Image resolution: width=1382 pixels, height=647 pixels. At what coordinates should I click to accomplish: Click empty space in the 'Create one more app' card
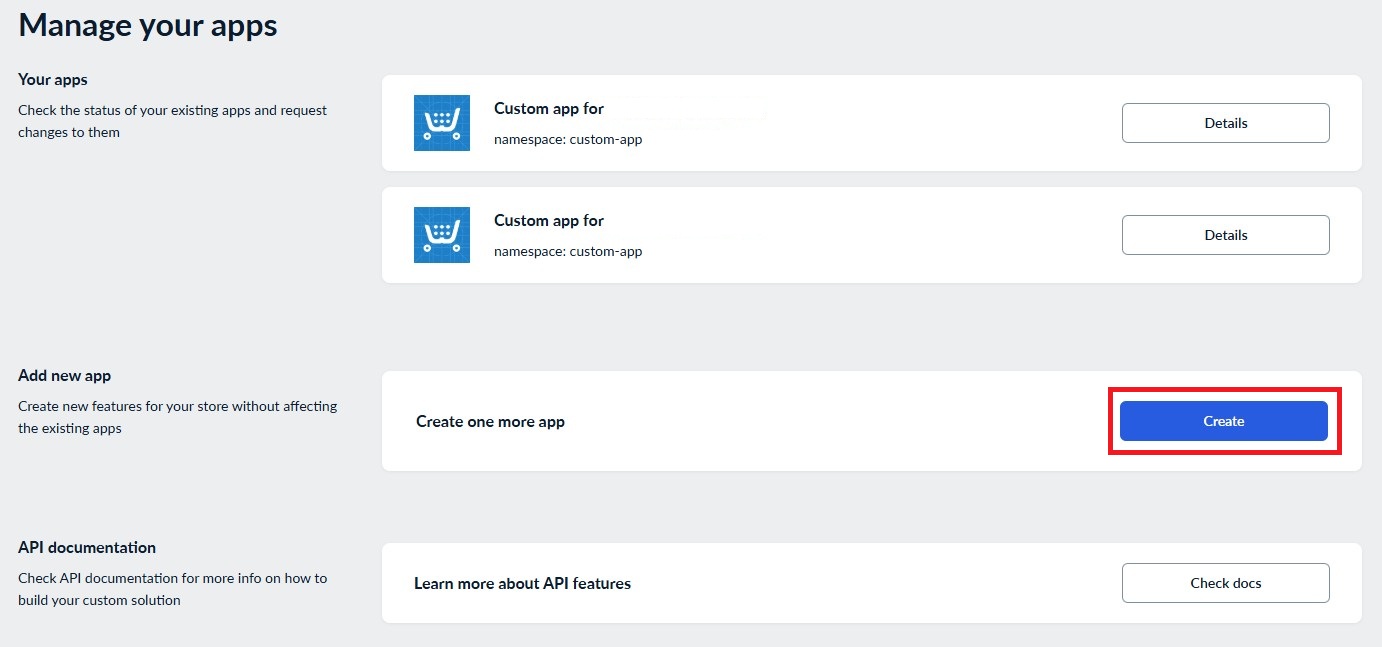(x=820, y=422)
